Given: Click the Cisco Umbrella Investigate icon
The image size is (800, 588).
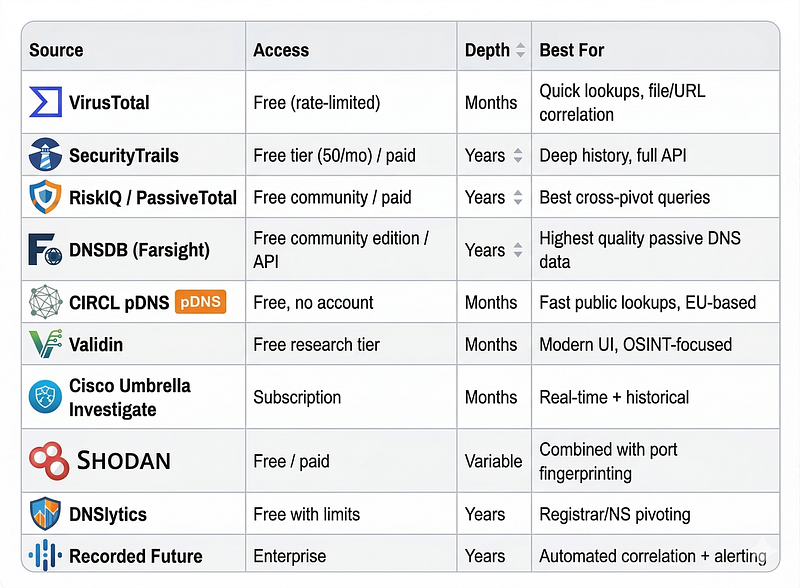Looking at the screenshot, I should [45, 397].
